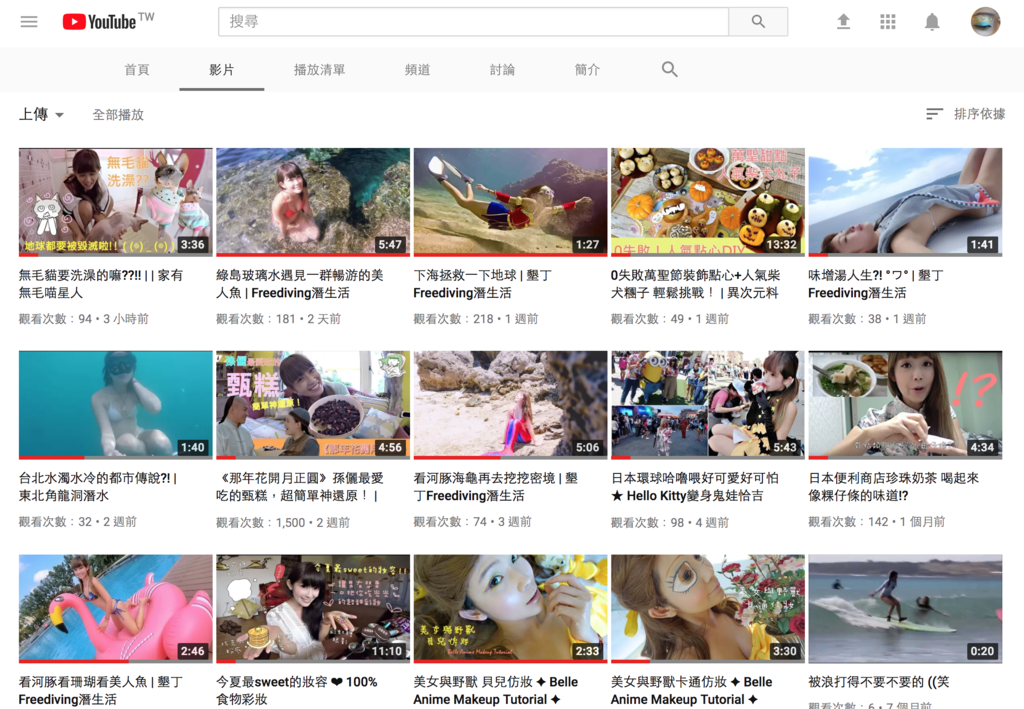Play the 4:56 甄糕 video thumbnail
The height and width of the screenshot is (709, 1024).
pyautogui.click(x=313, y=405)
